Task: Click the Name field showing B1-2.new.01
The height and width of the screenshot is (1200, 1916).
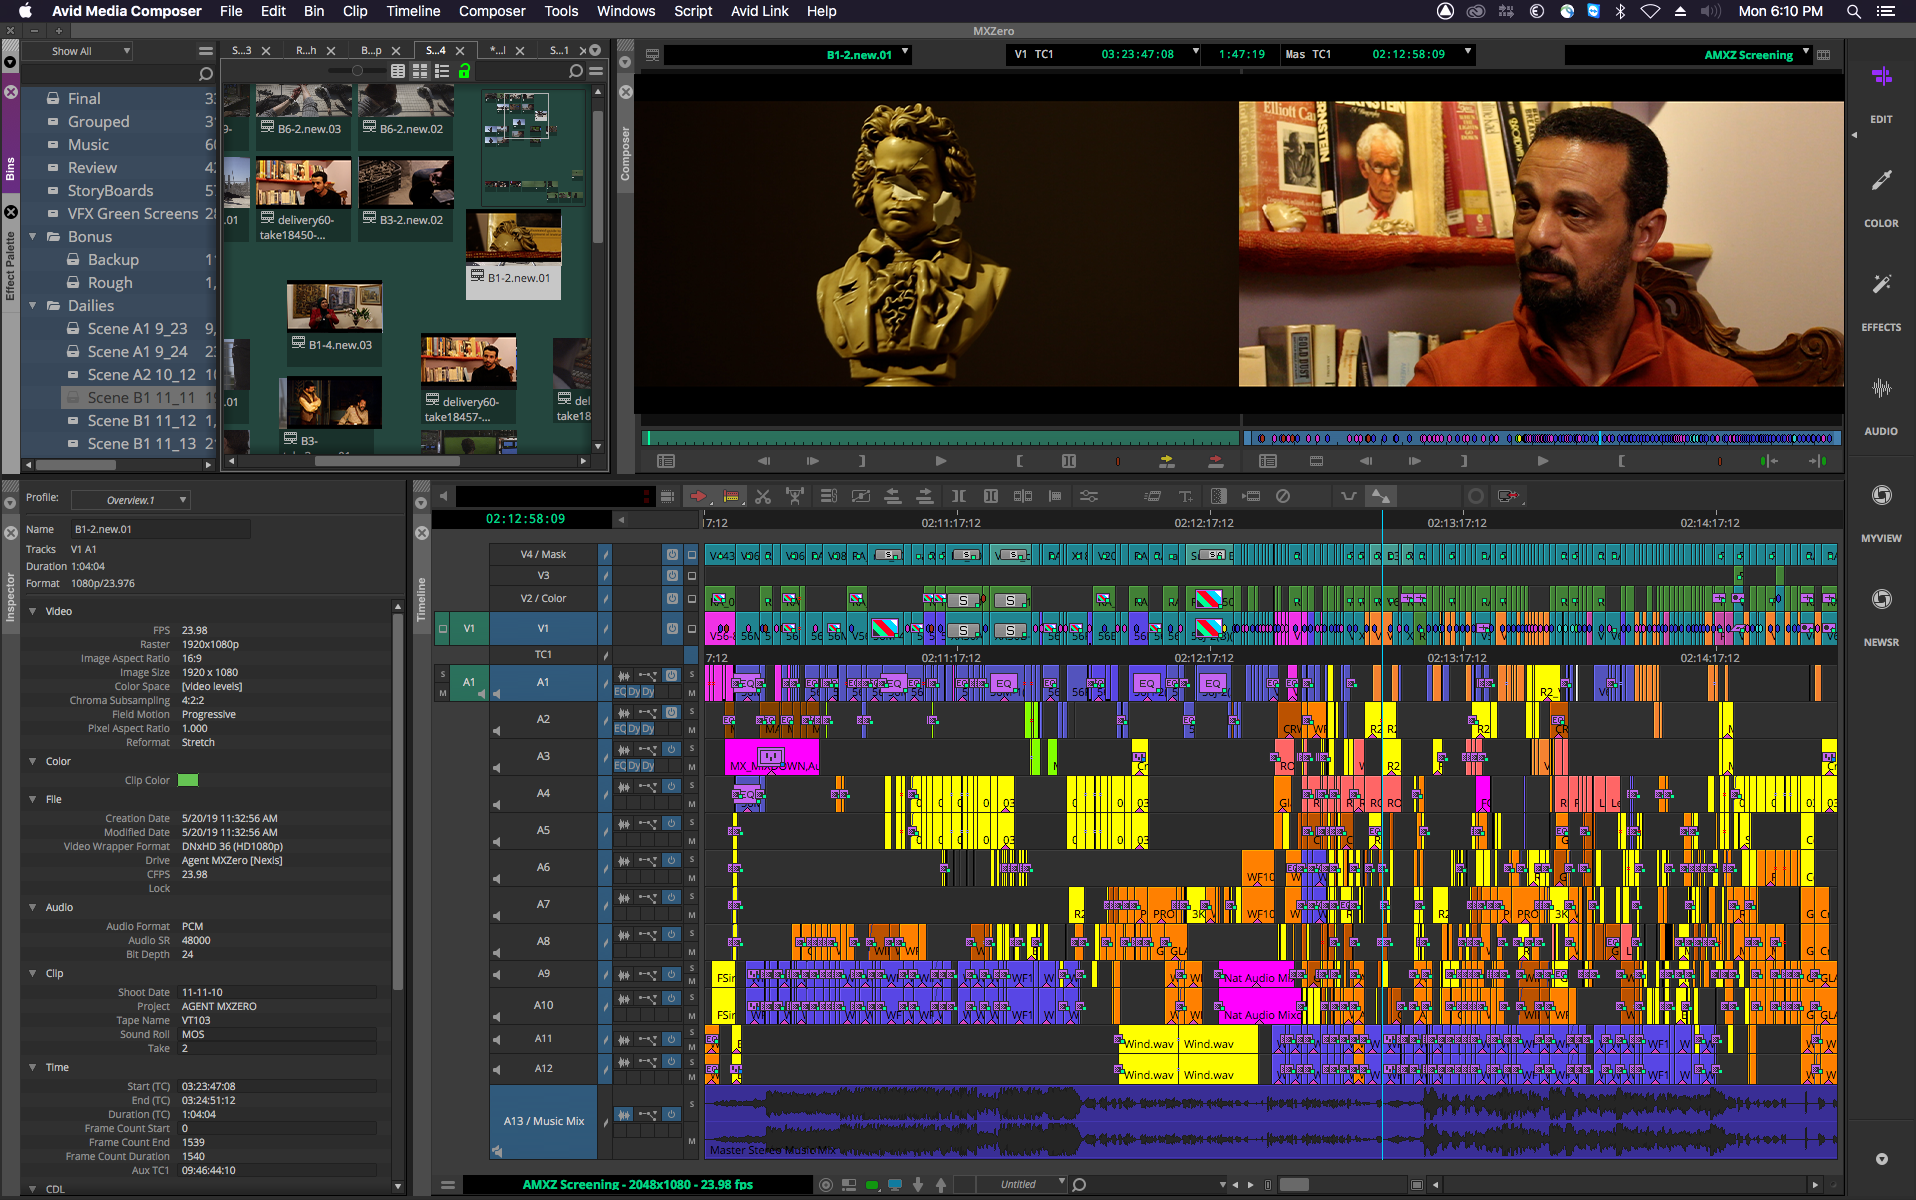Action: click(160, 529)
